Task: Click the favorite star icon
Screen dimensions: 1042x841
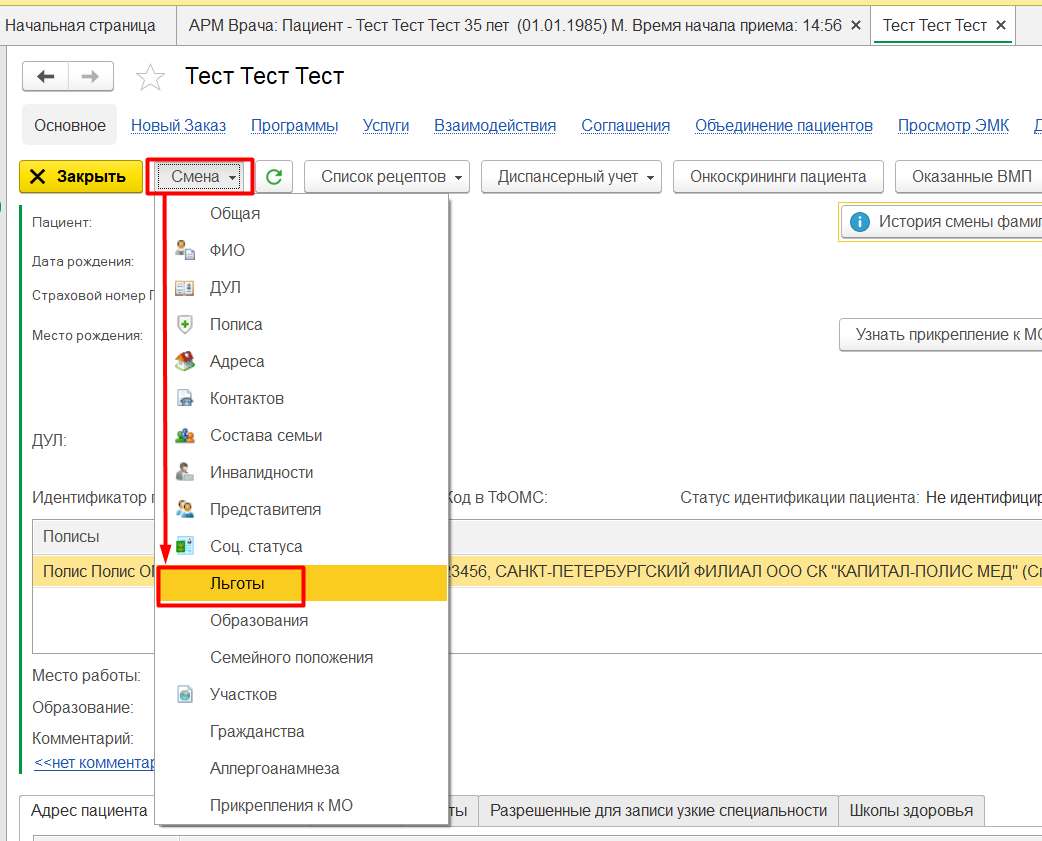Action: point(150,77)
